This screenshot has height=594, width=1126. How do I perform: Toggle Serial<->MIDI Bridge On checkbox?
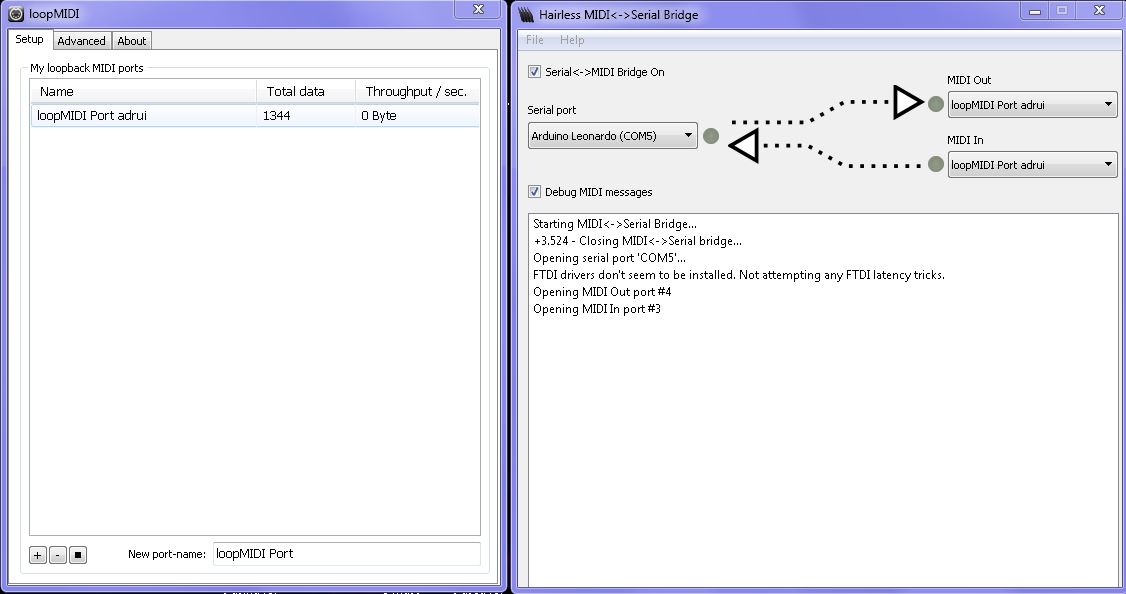(x=534, y=71)
